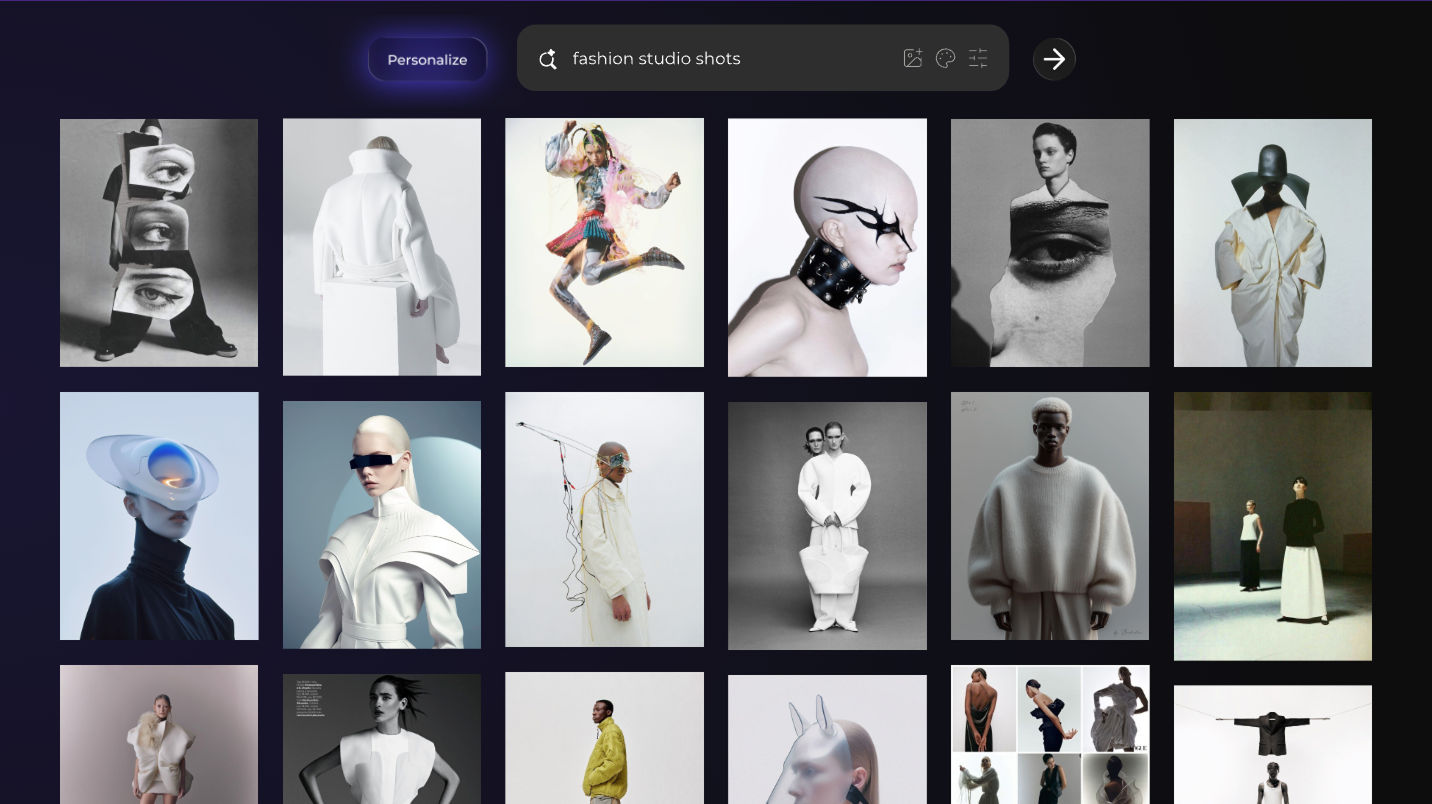Open the three stacked eyes collage image
This screenshot has width=1432, height=804.
tap(159, 243)
